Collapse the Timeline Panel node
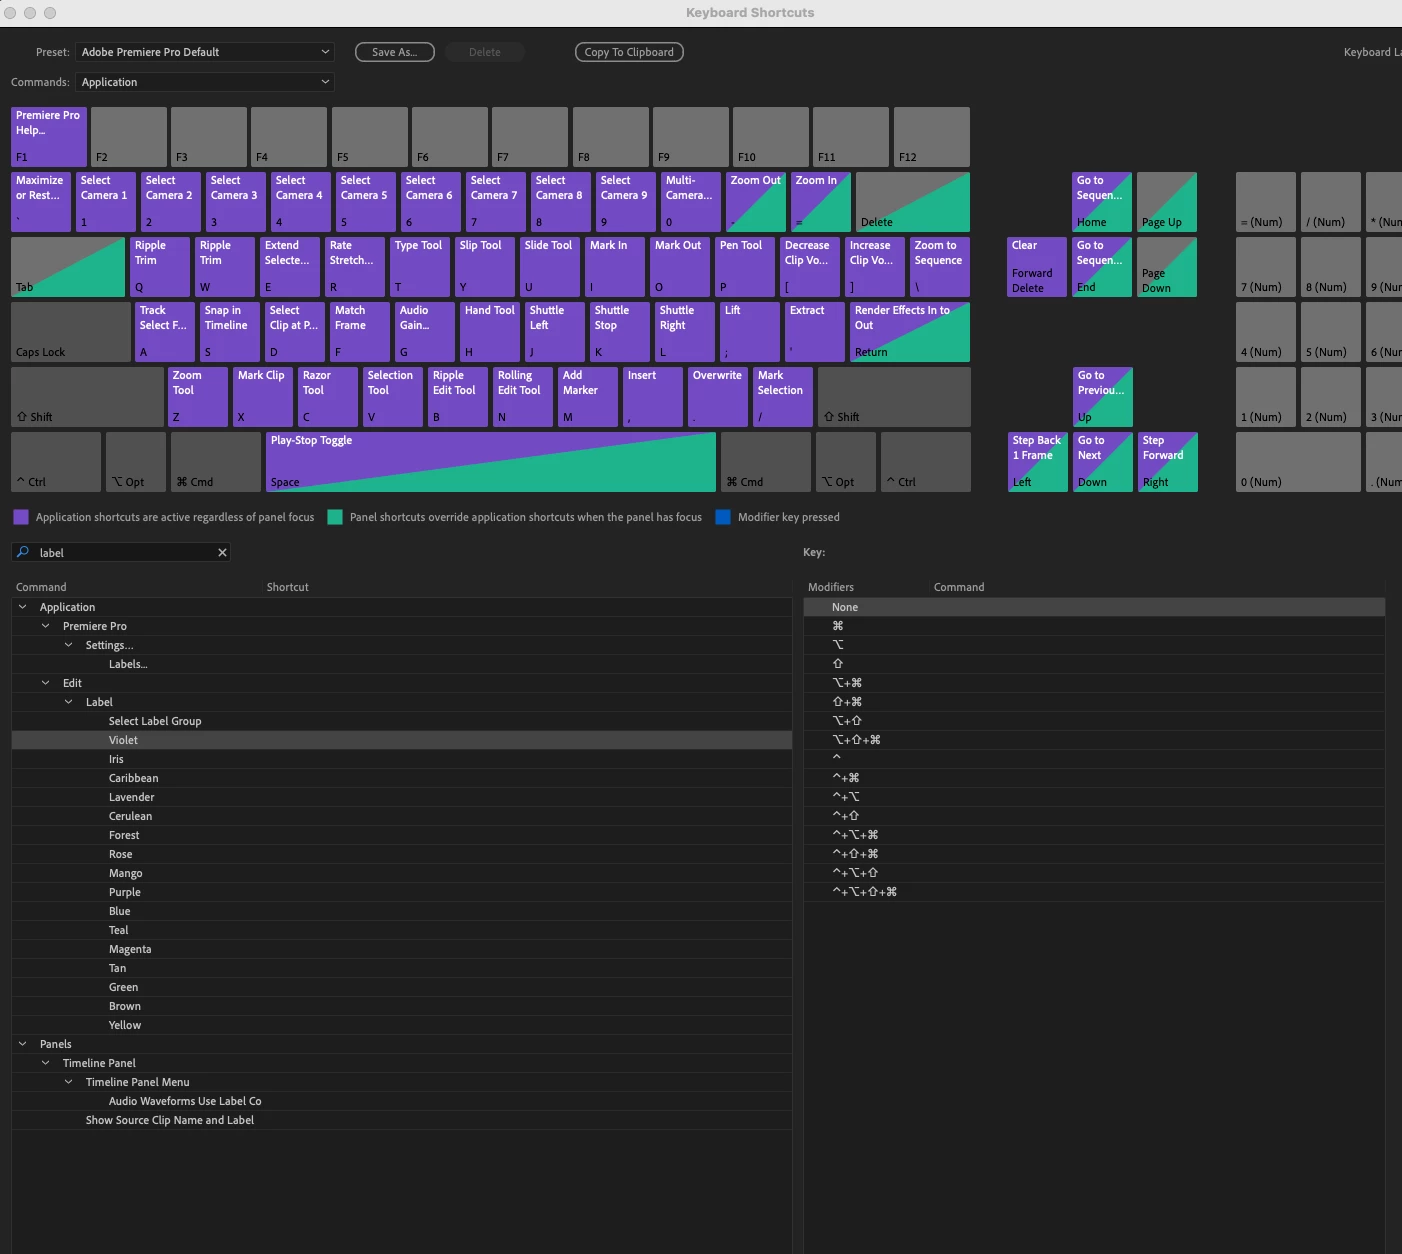The height and width of the screenshot is (1254, 1402). click(x=45, y=1063)
